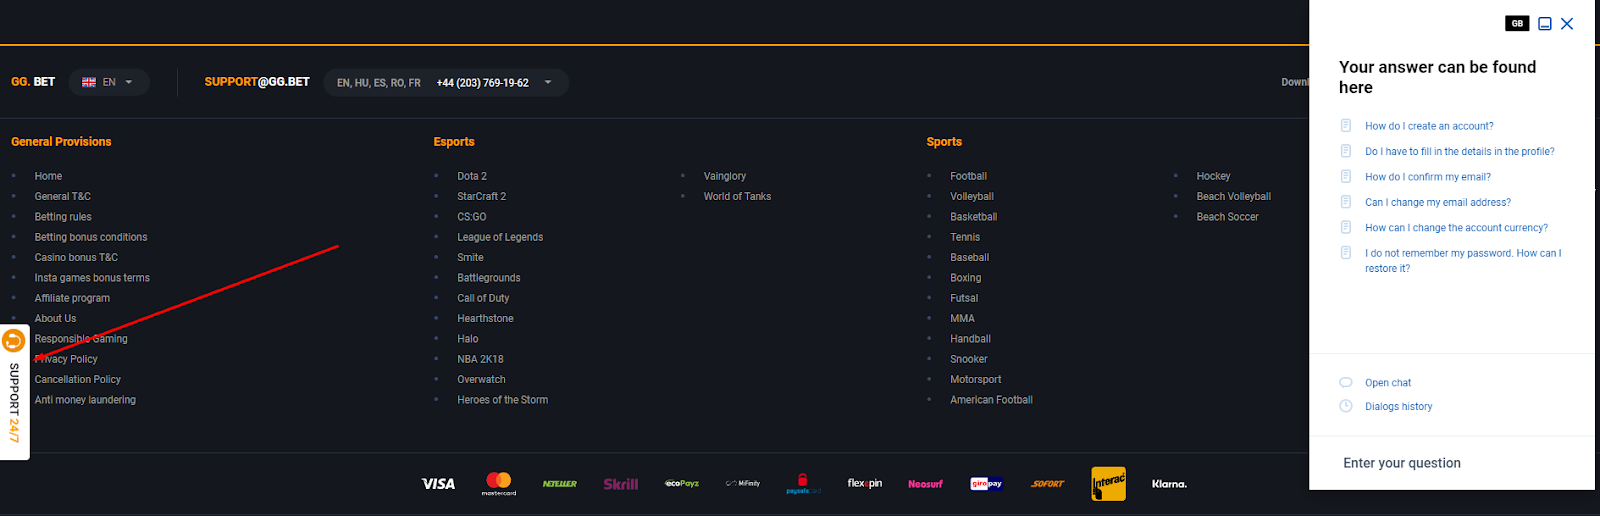Image resolution: width=1600 pixels, height=516 pixels.
Task: Open Betting bonus conditions
Action: click(91, 237)
